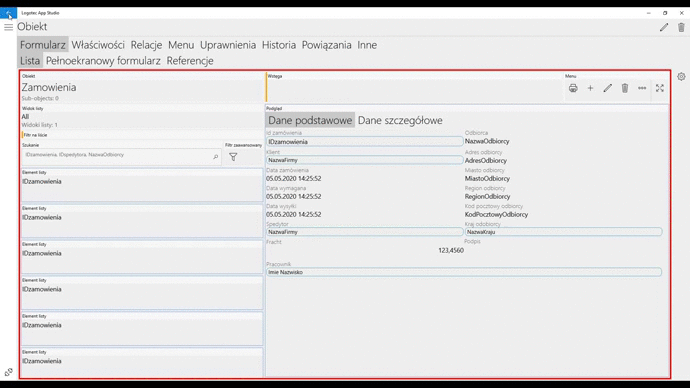Image resolution: width=690 pixels, height=388 pixels.
Task: Open the hamburger navigation menu
Action: pyautogui.click(x=8, y=27)
